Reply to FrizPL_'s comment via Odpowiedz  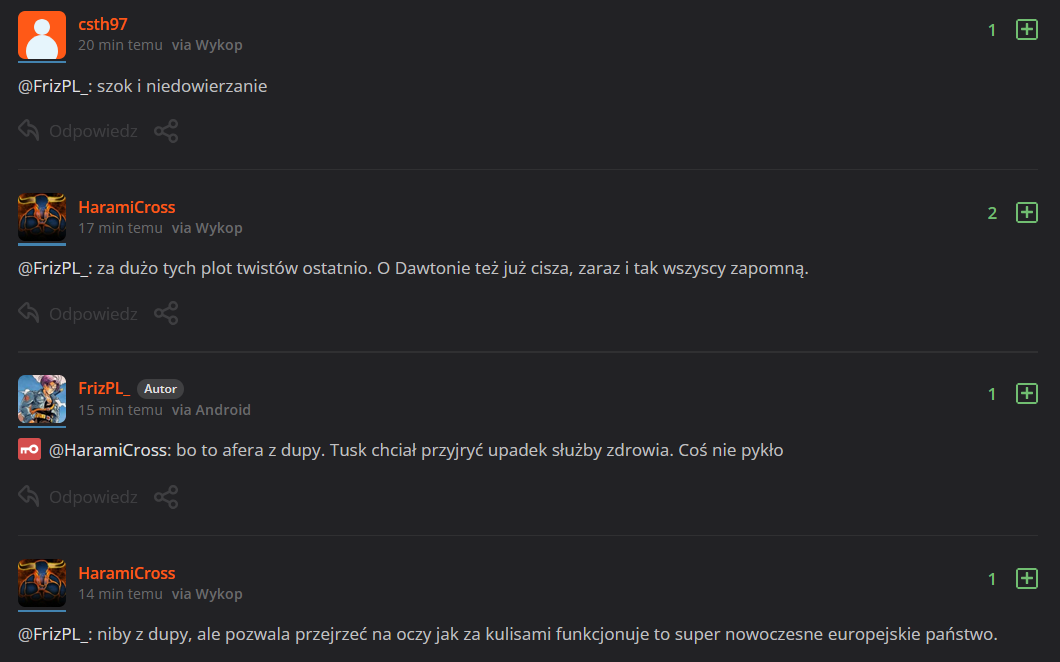click(78, 496)
